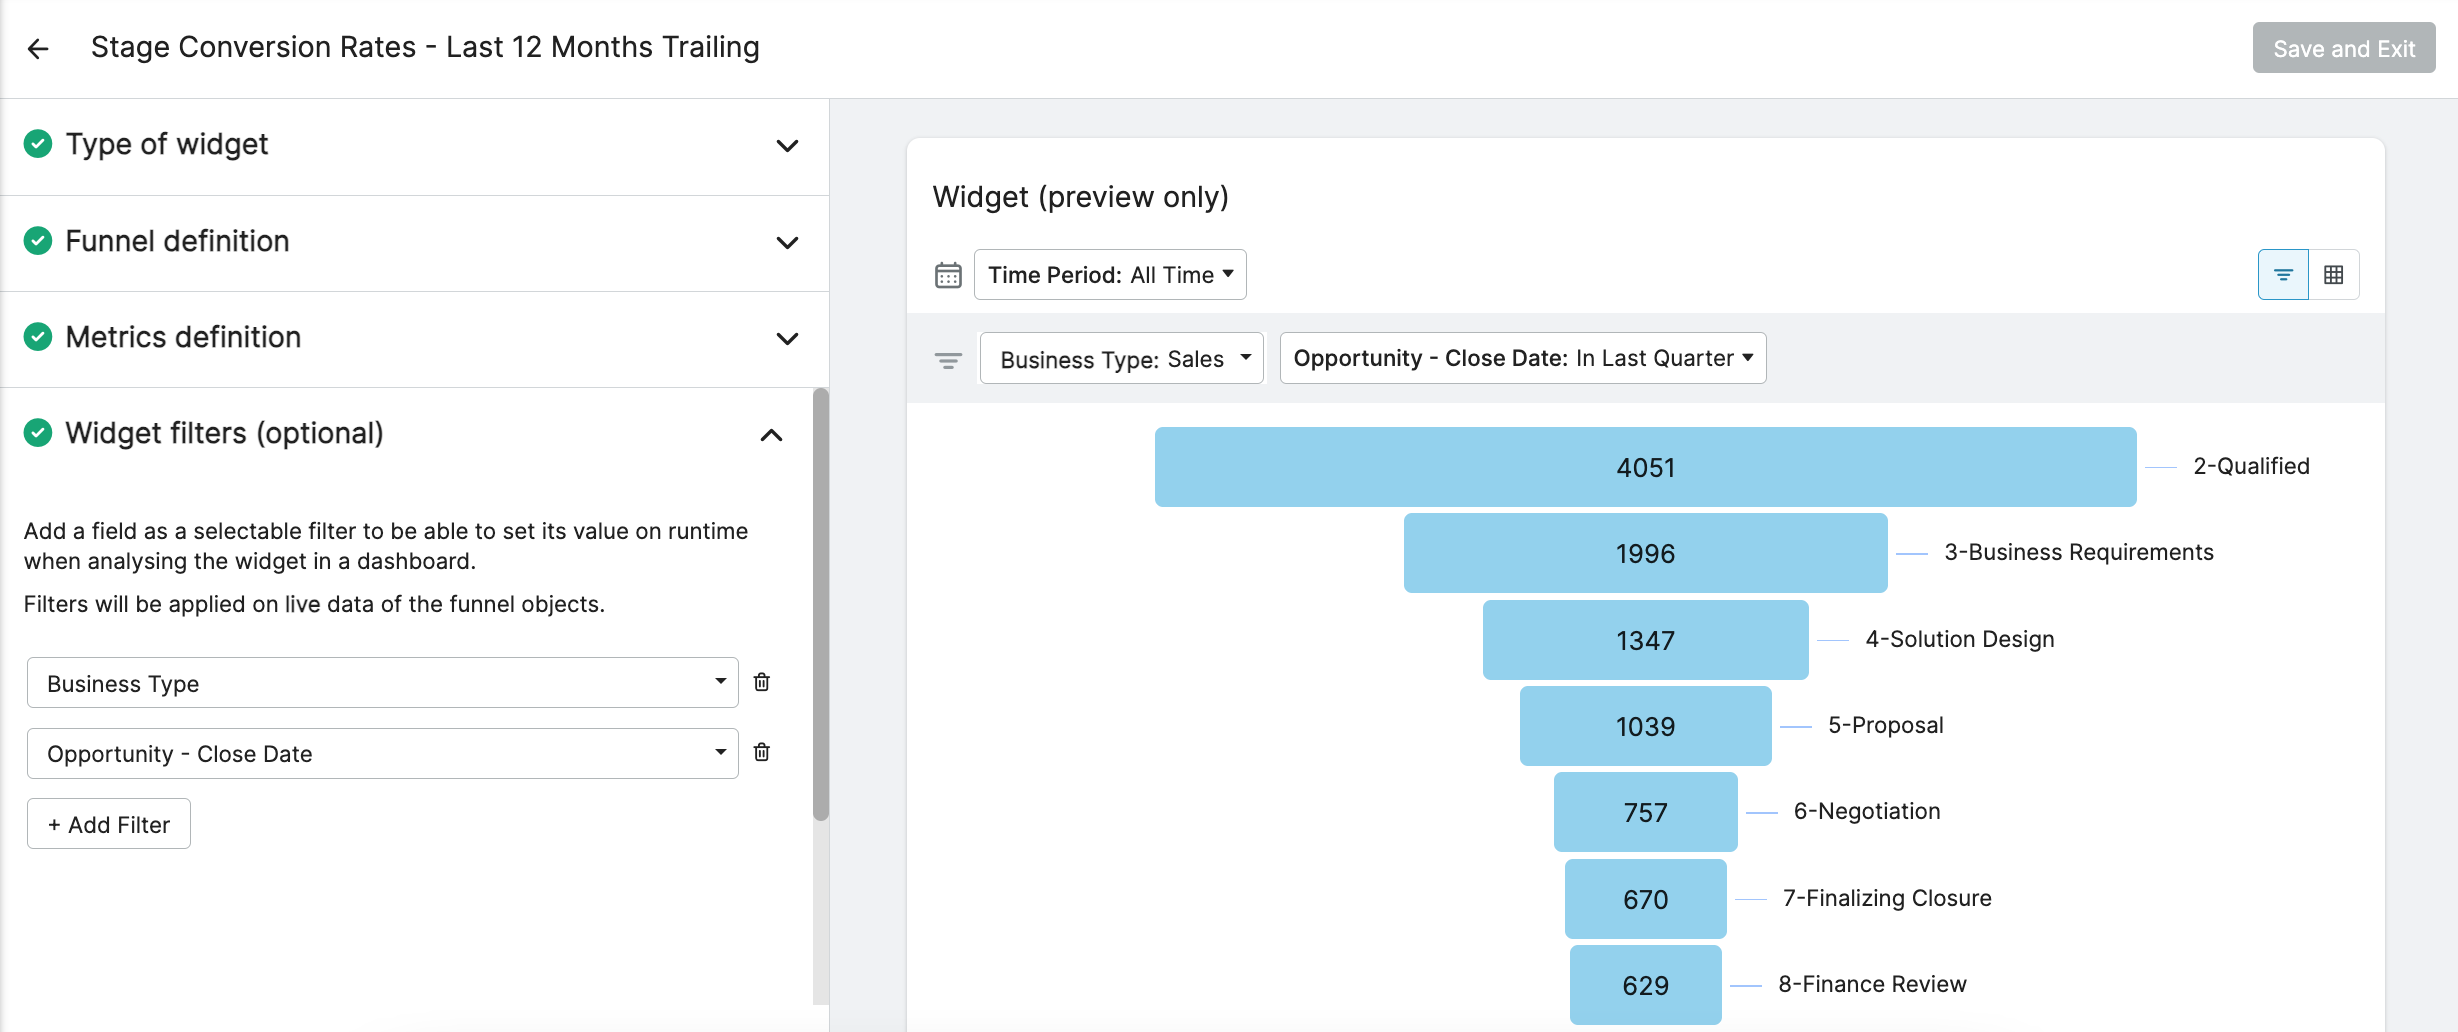Click the left panel vertical scrollbar
Image resolution: width=2458 pixels, height=1032 pixels.
point(821,605)
